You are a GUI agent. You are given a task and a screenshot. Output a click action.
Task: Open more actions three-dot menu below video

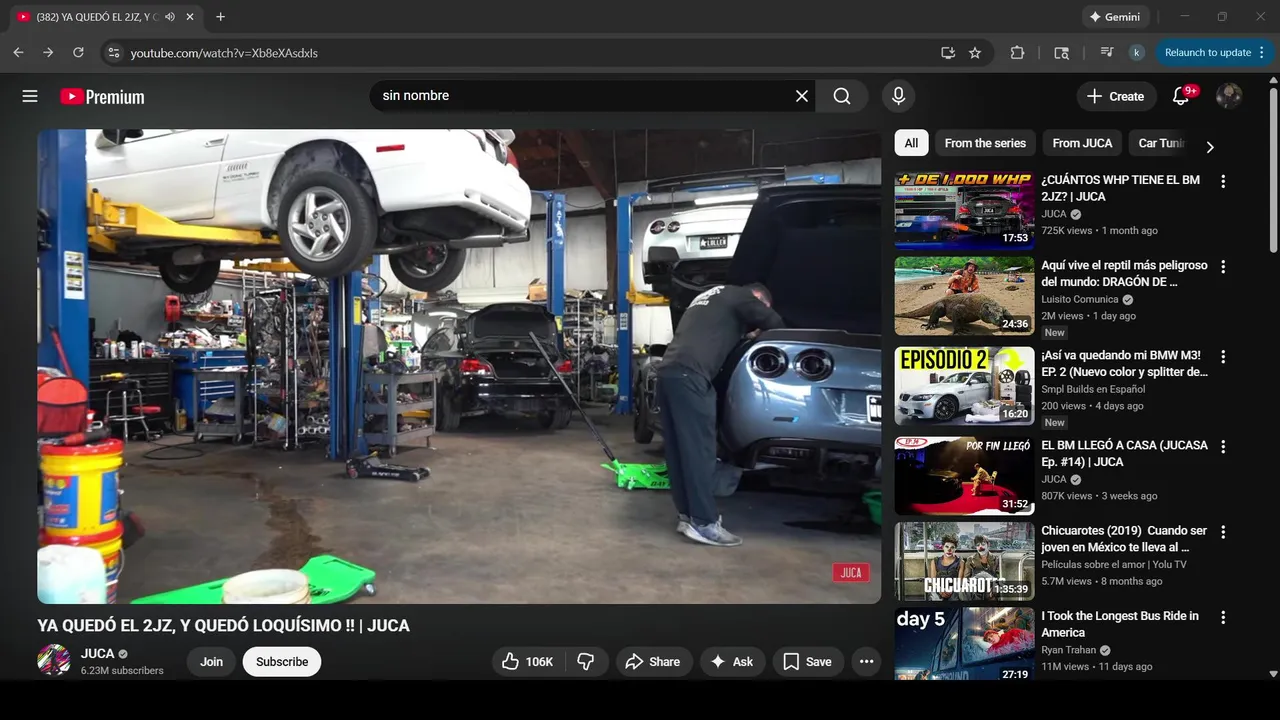866,662
